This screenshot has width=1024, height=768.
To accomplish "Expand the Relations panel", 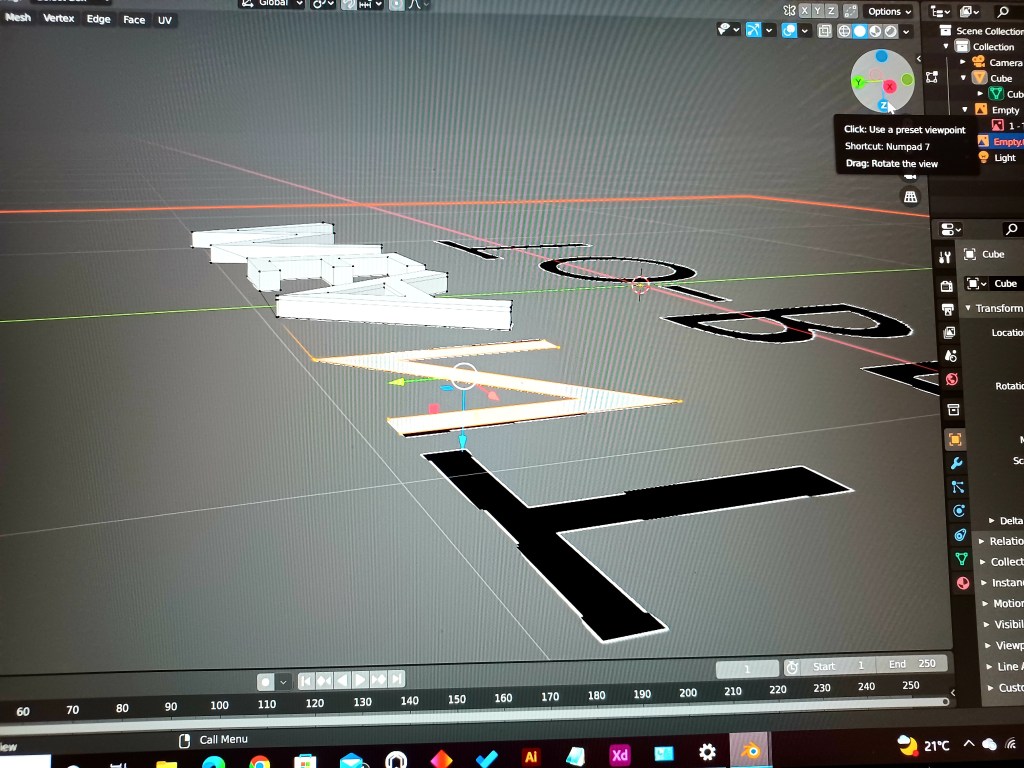I will coord(1000,541).
